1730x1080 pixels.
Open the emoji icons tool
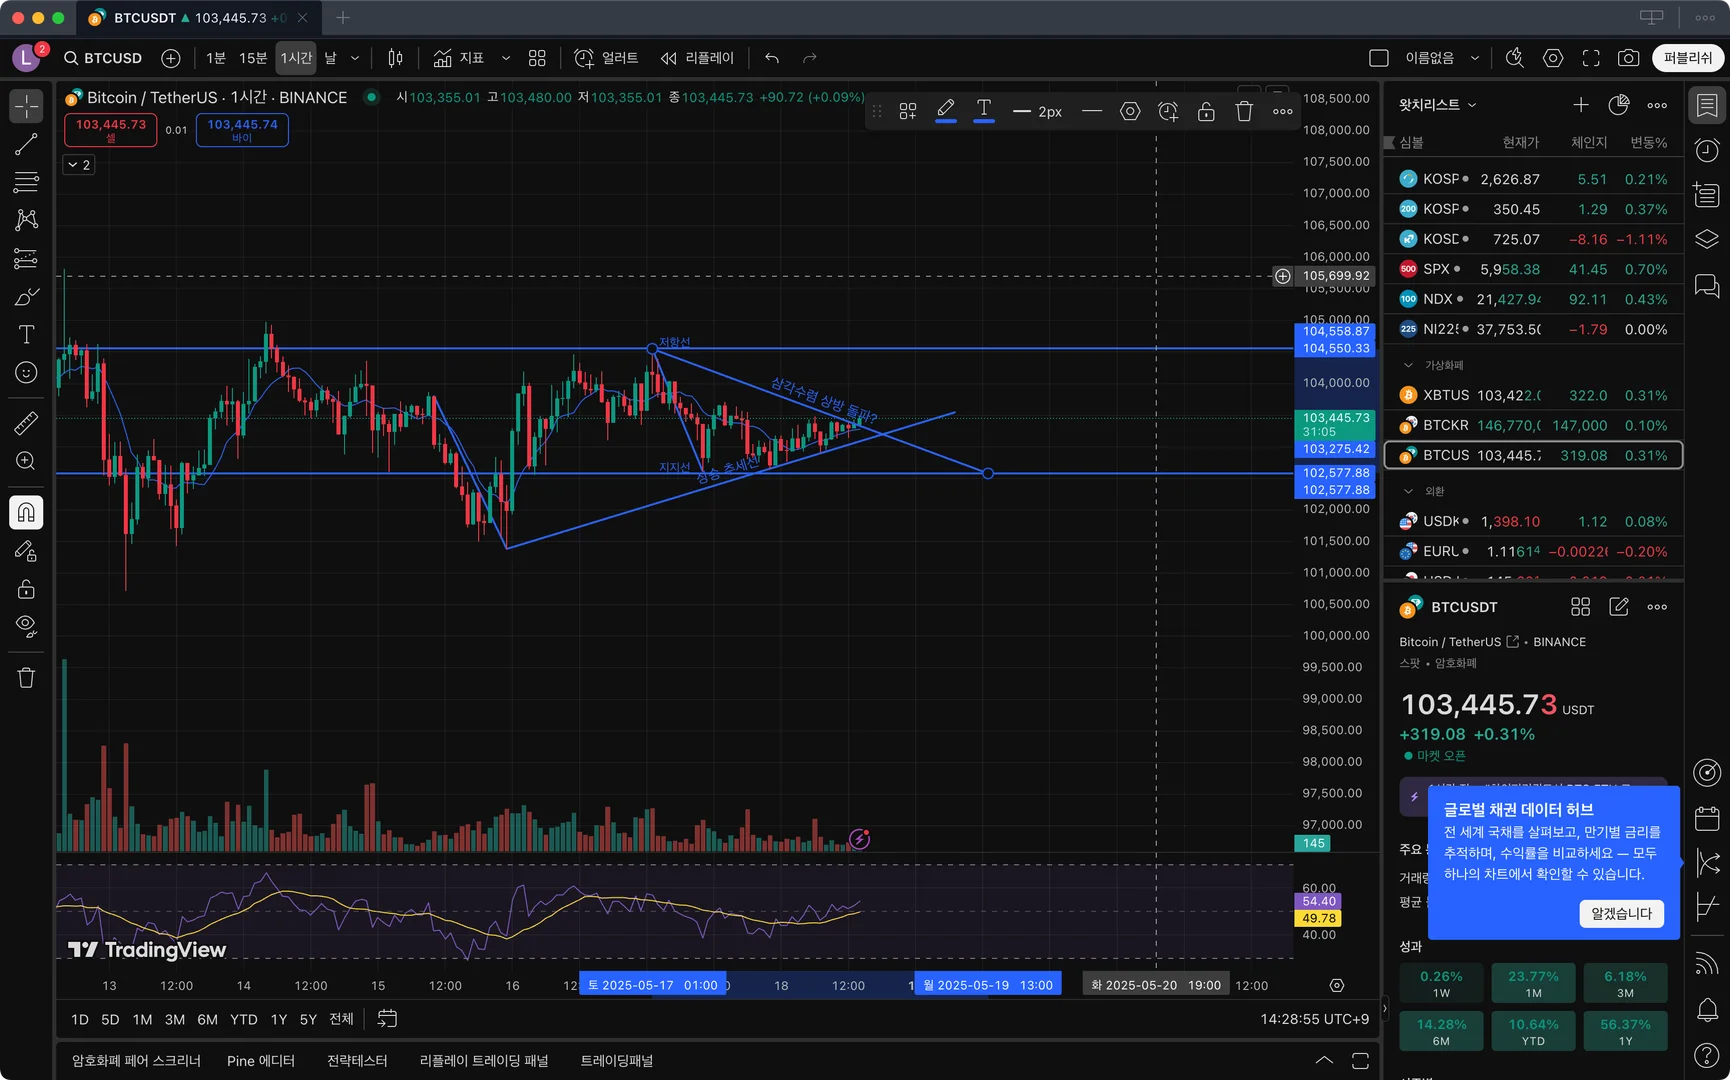tap(26, 373)
